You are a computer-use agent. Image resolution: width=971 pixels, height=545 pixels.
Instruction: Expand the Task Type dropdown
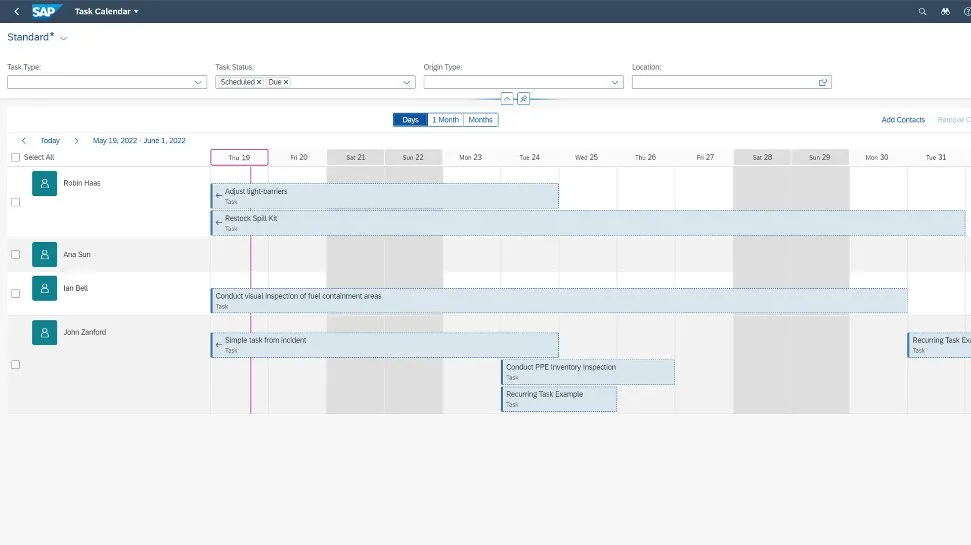(x=198, y=82)
